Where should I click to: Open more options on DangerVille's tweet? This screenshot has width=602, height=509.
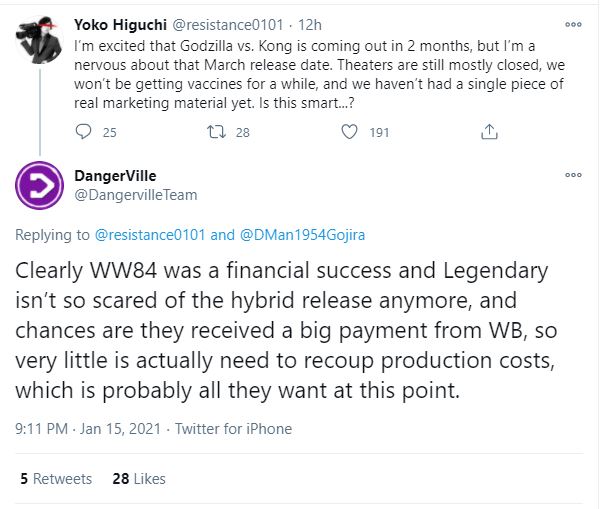[x=573, y=175]
